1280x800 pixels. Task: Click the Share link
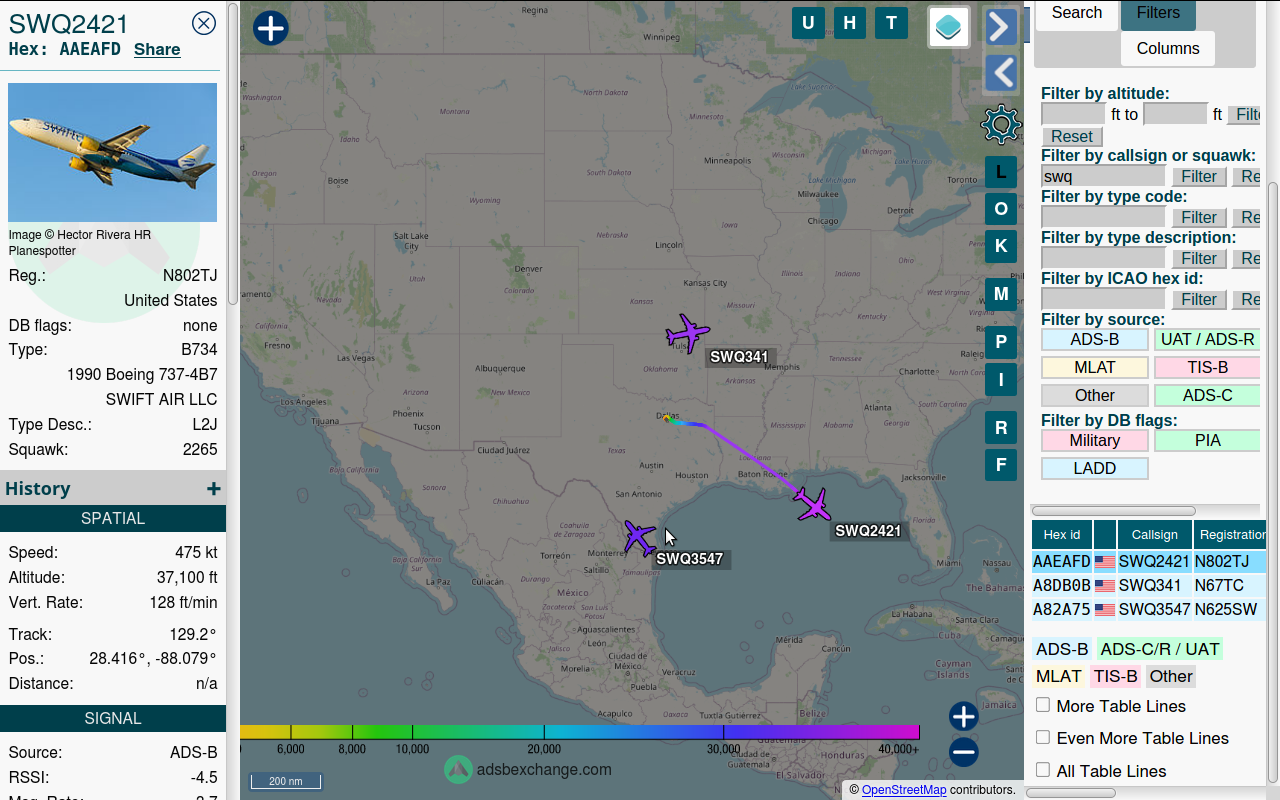[x=157, y=49]
